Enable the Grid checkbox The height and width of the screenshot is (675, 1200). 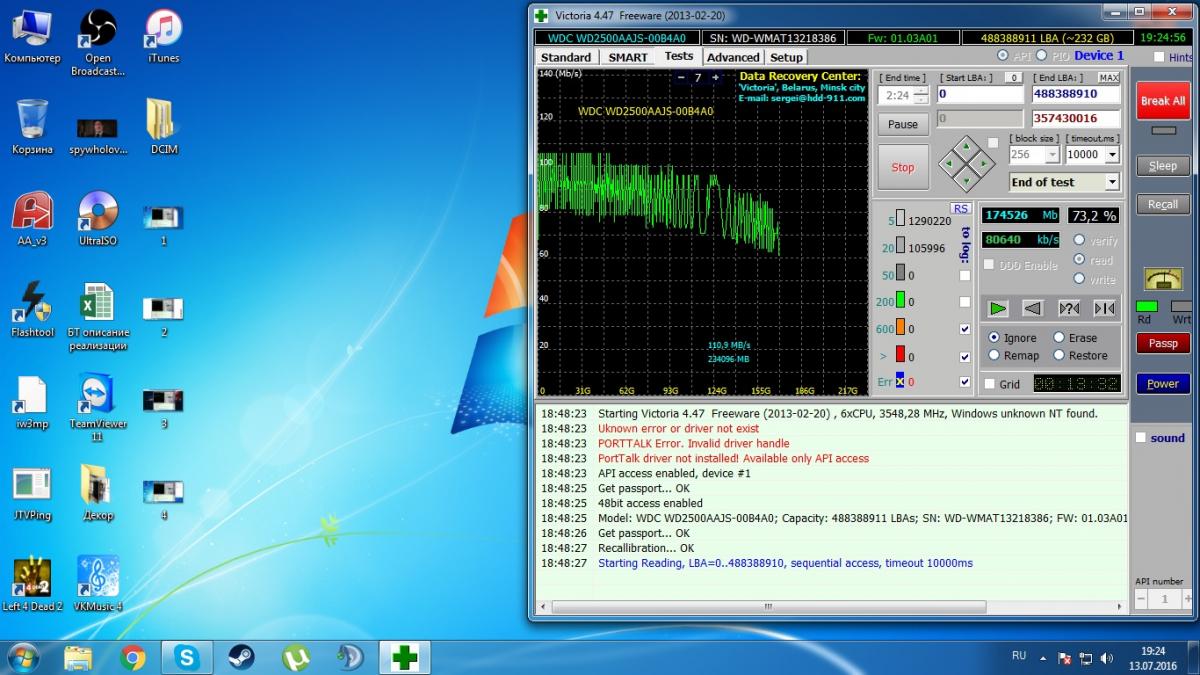click(990, 384)
